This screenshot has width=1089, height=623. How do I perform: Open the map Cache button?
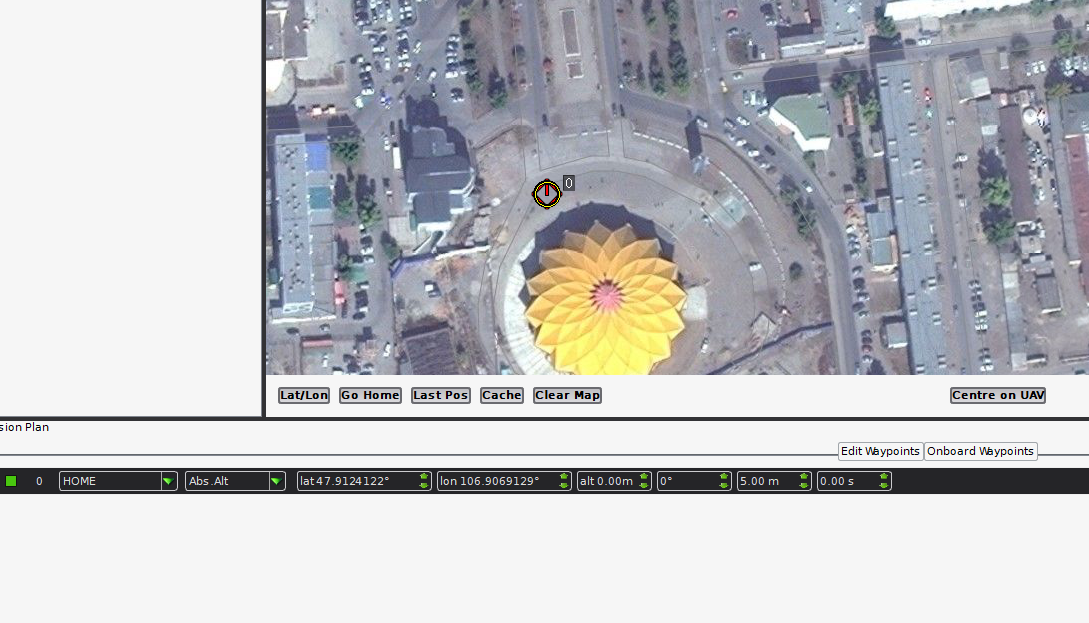pyautogui.click(x=501, y=395)
